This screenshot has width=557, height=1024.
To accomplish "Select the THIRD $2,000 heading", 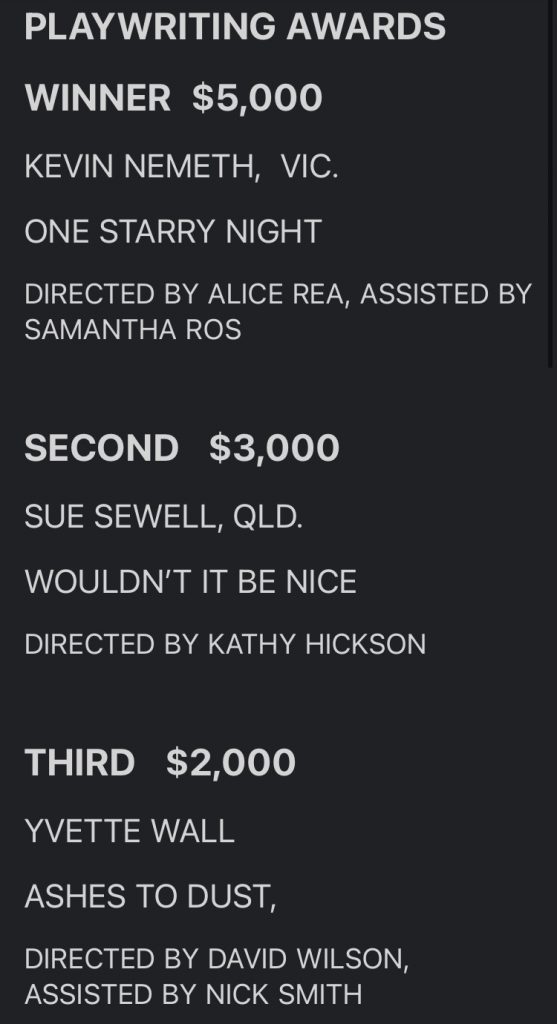I will [x=160, y=763].
